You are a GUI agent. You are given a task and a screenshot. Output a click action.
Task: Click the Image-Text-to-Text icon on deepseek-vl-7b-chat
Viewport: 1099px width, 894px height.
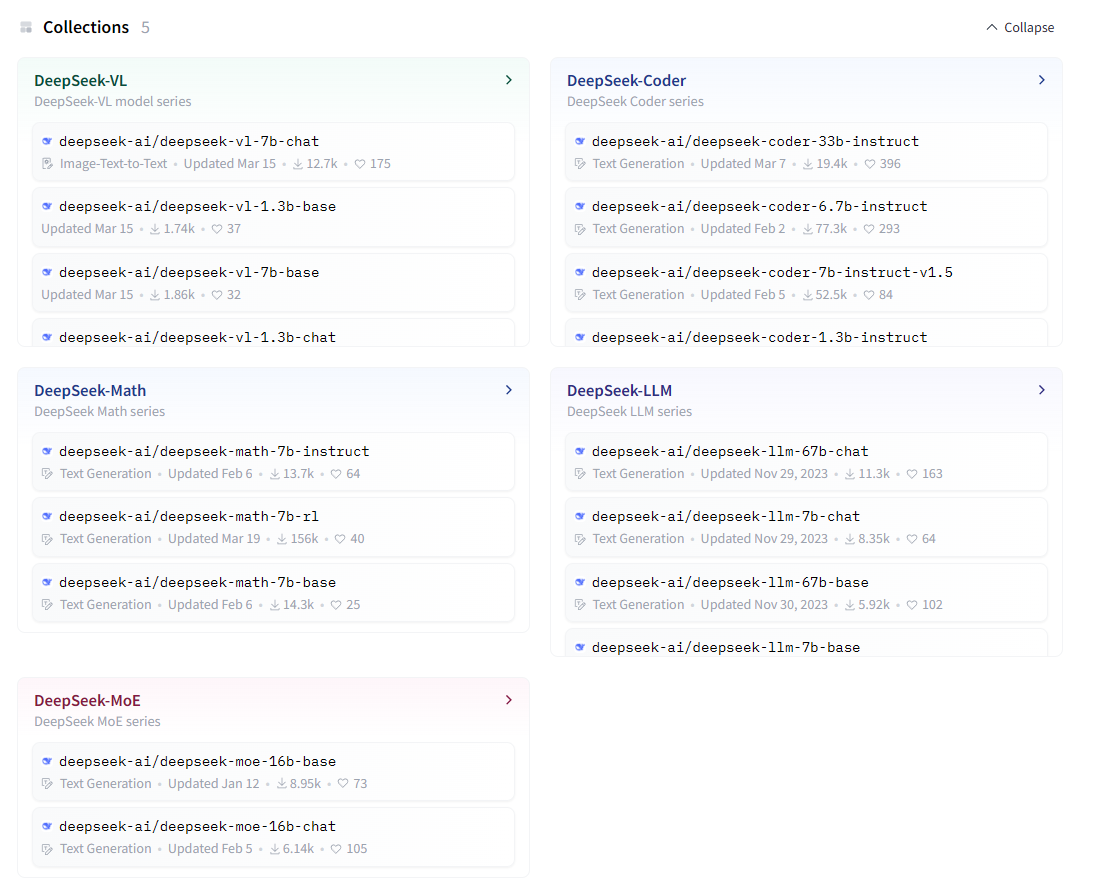tap(47, 164)
